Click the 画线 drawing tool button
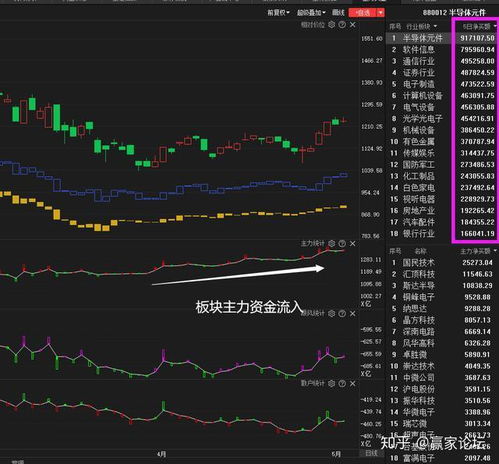 338,13
